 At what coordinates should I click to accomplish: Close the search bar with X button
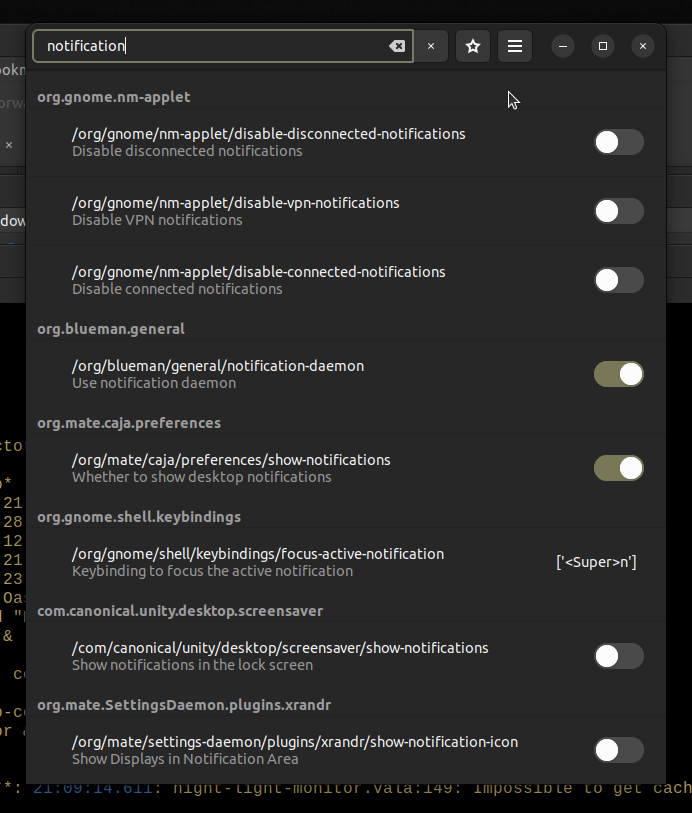click(x=431, y=46)
